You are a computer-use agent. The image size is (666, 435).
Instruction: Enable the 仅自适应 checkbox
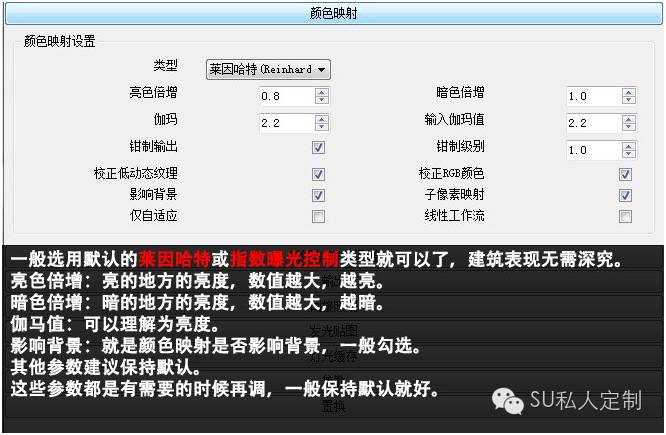(318, 216)
